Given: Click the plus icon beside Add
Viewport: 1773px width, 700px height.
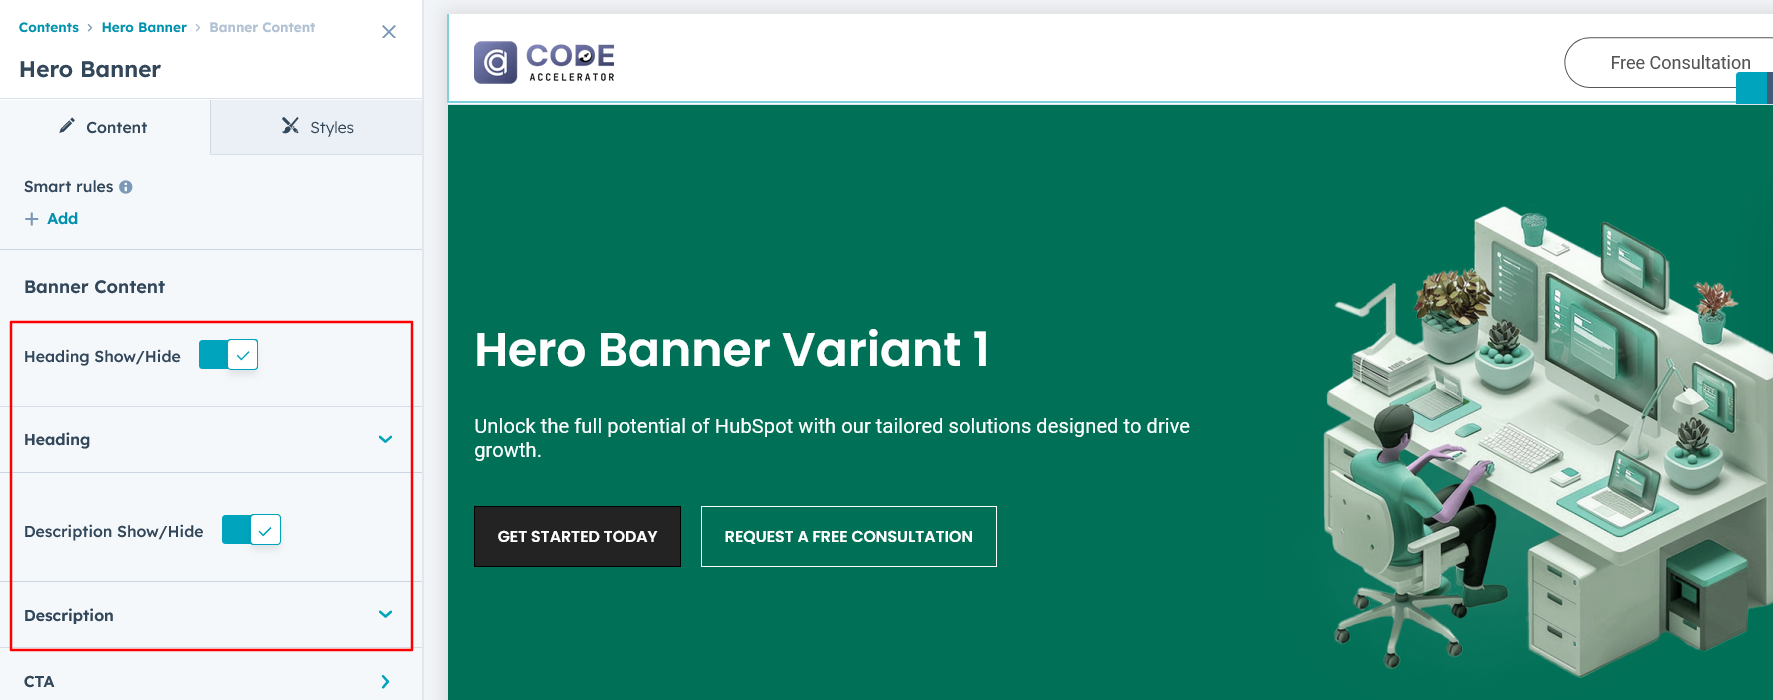Looking at the screenshot, I should point(32,219).
